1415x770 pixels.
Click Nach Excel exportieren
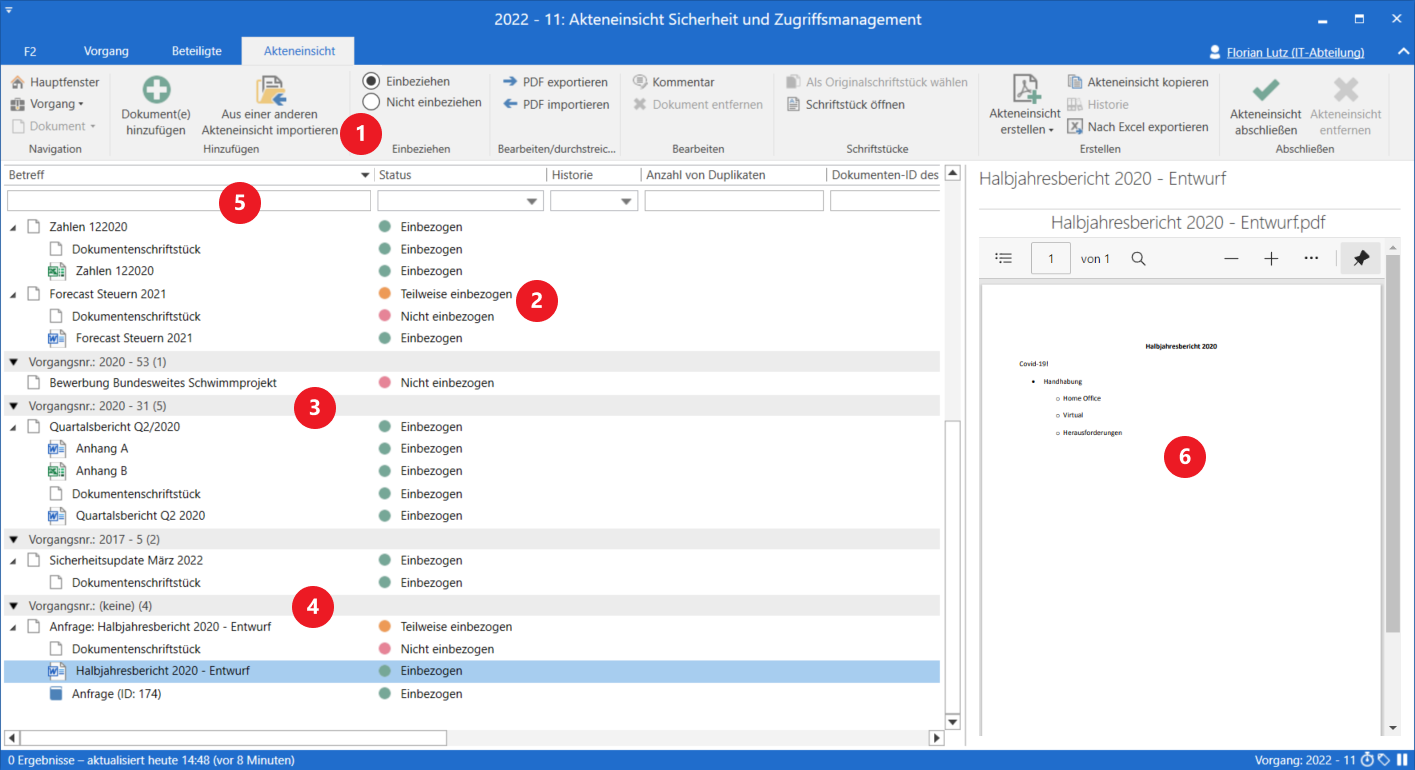pos(1138,127)
